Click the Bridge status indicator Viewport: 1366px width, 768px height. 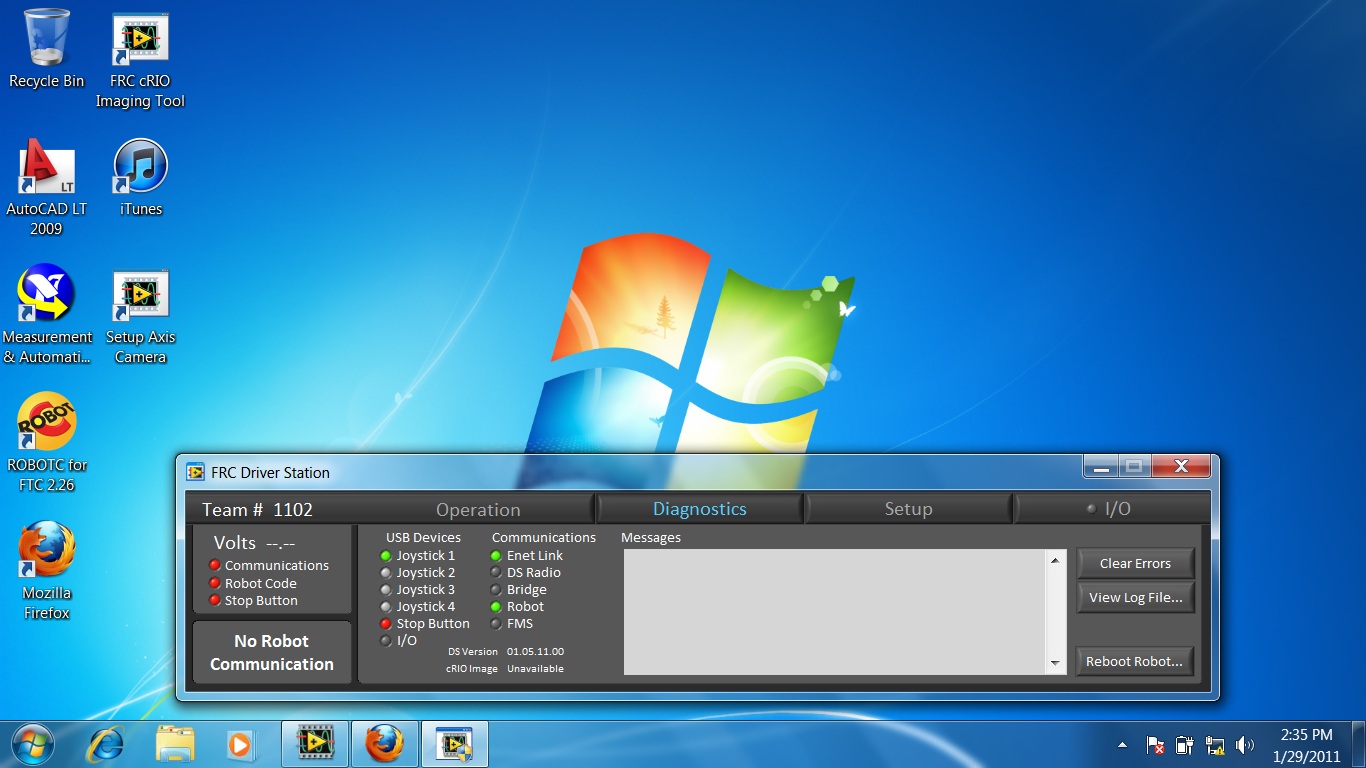tap(496, 590)
